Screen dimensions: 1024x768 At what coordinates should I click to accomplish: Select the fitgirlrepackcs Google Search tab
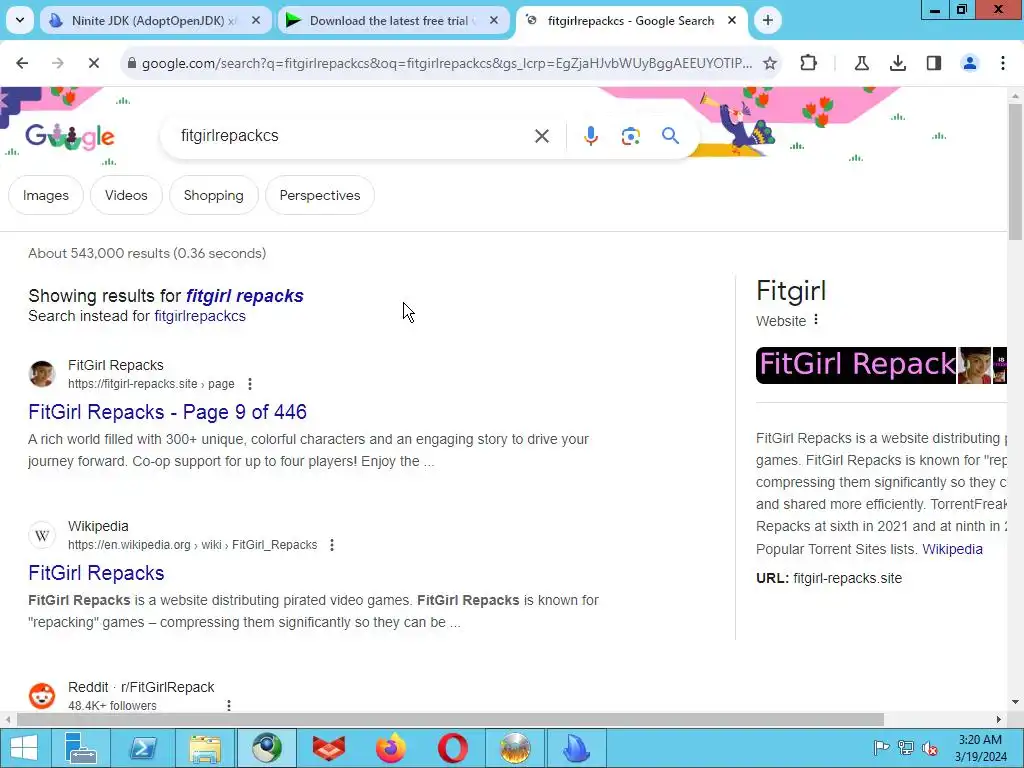[630, 20]
